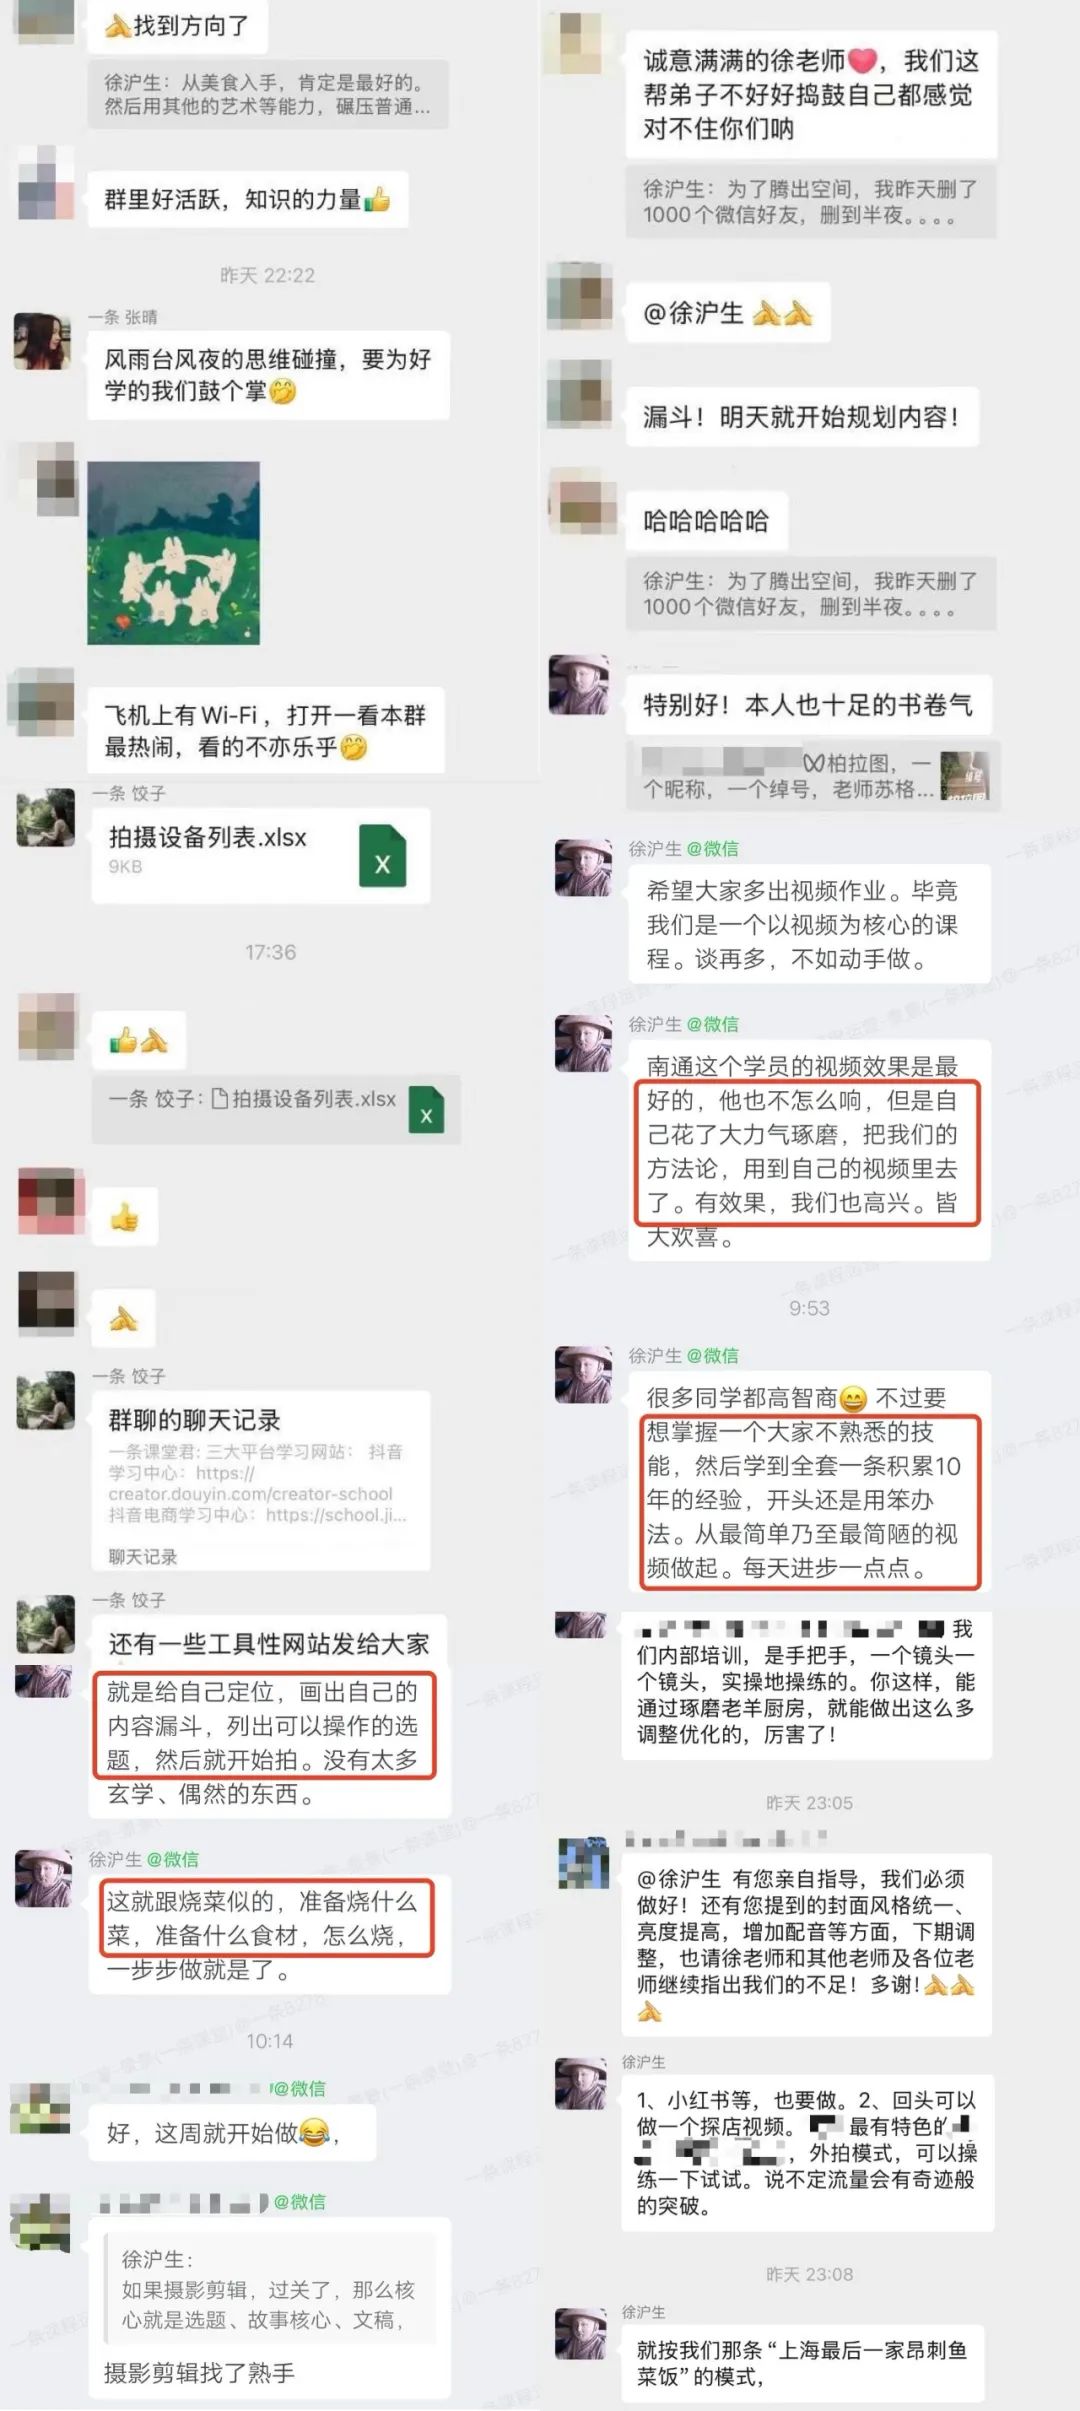This screenshot has height=2411, width=1080.
Task: Click the message 哈哈哈哈哈
Action: click(706, 521)
